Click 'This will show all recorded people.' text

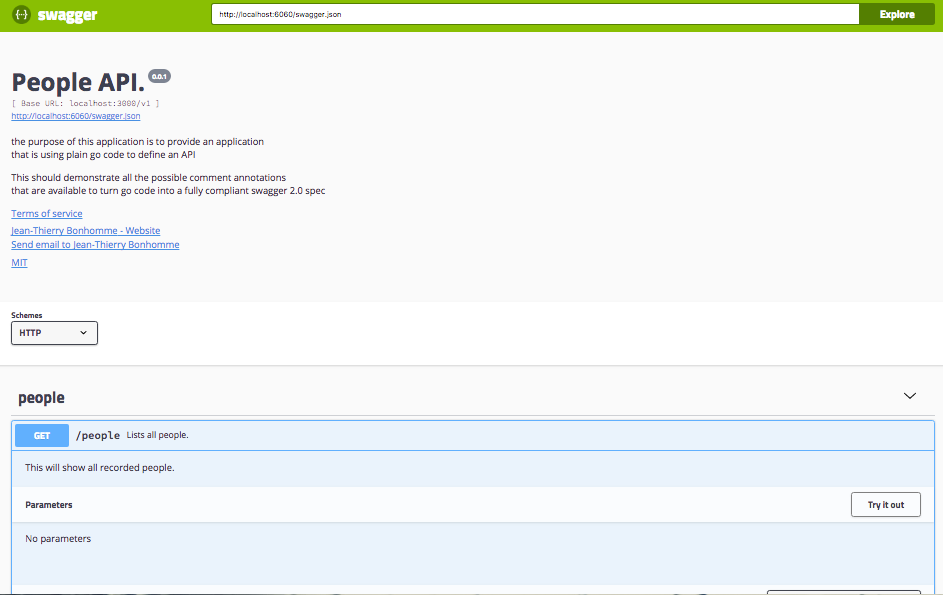point(100,467)
